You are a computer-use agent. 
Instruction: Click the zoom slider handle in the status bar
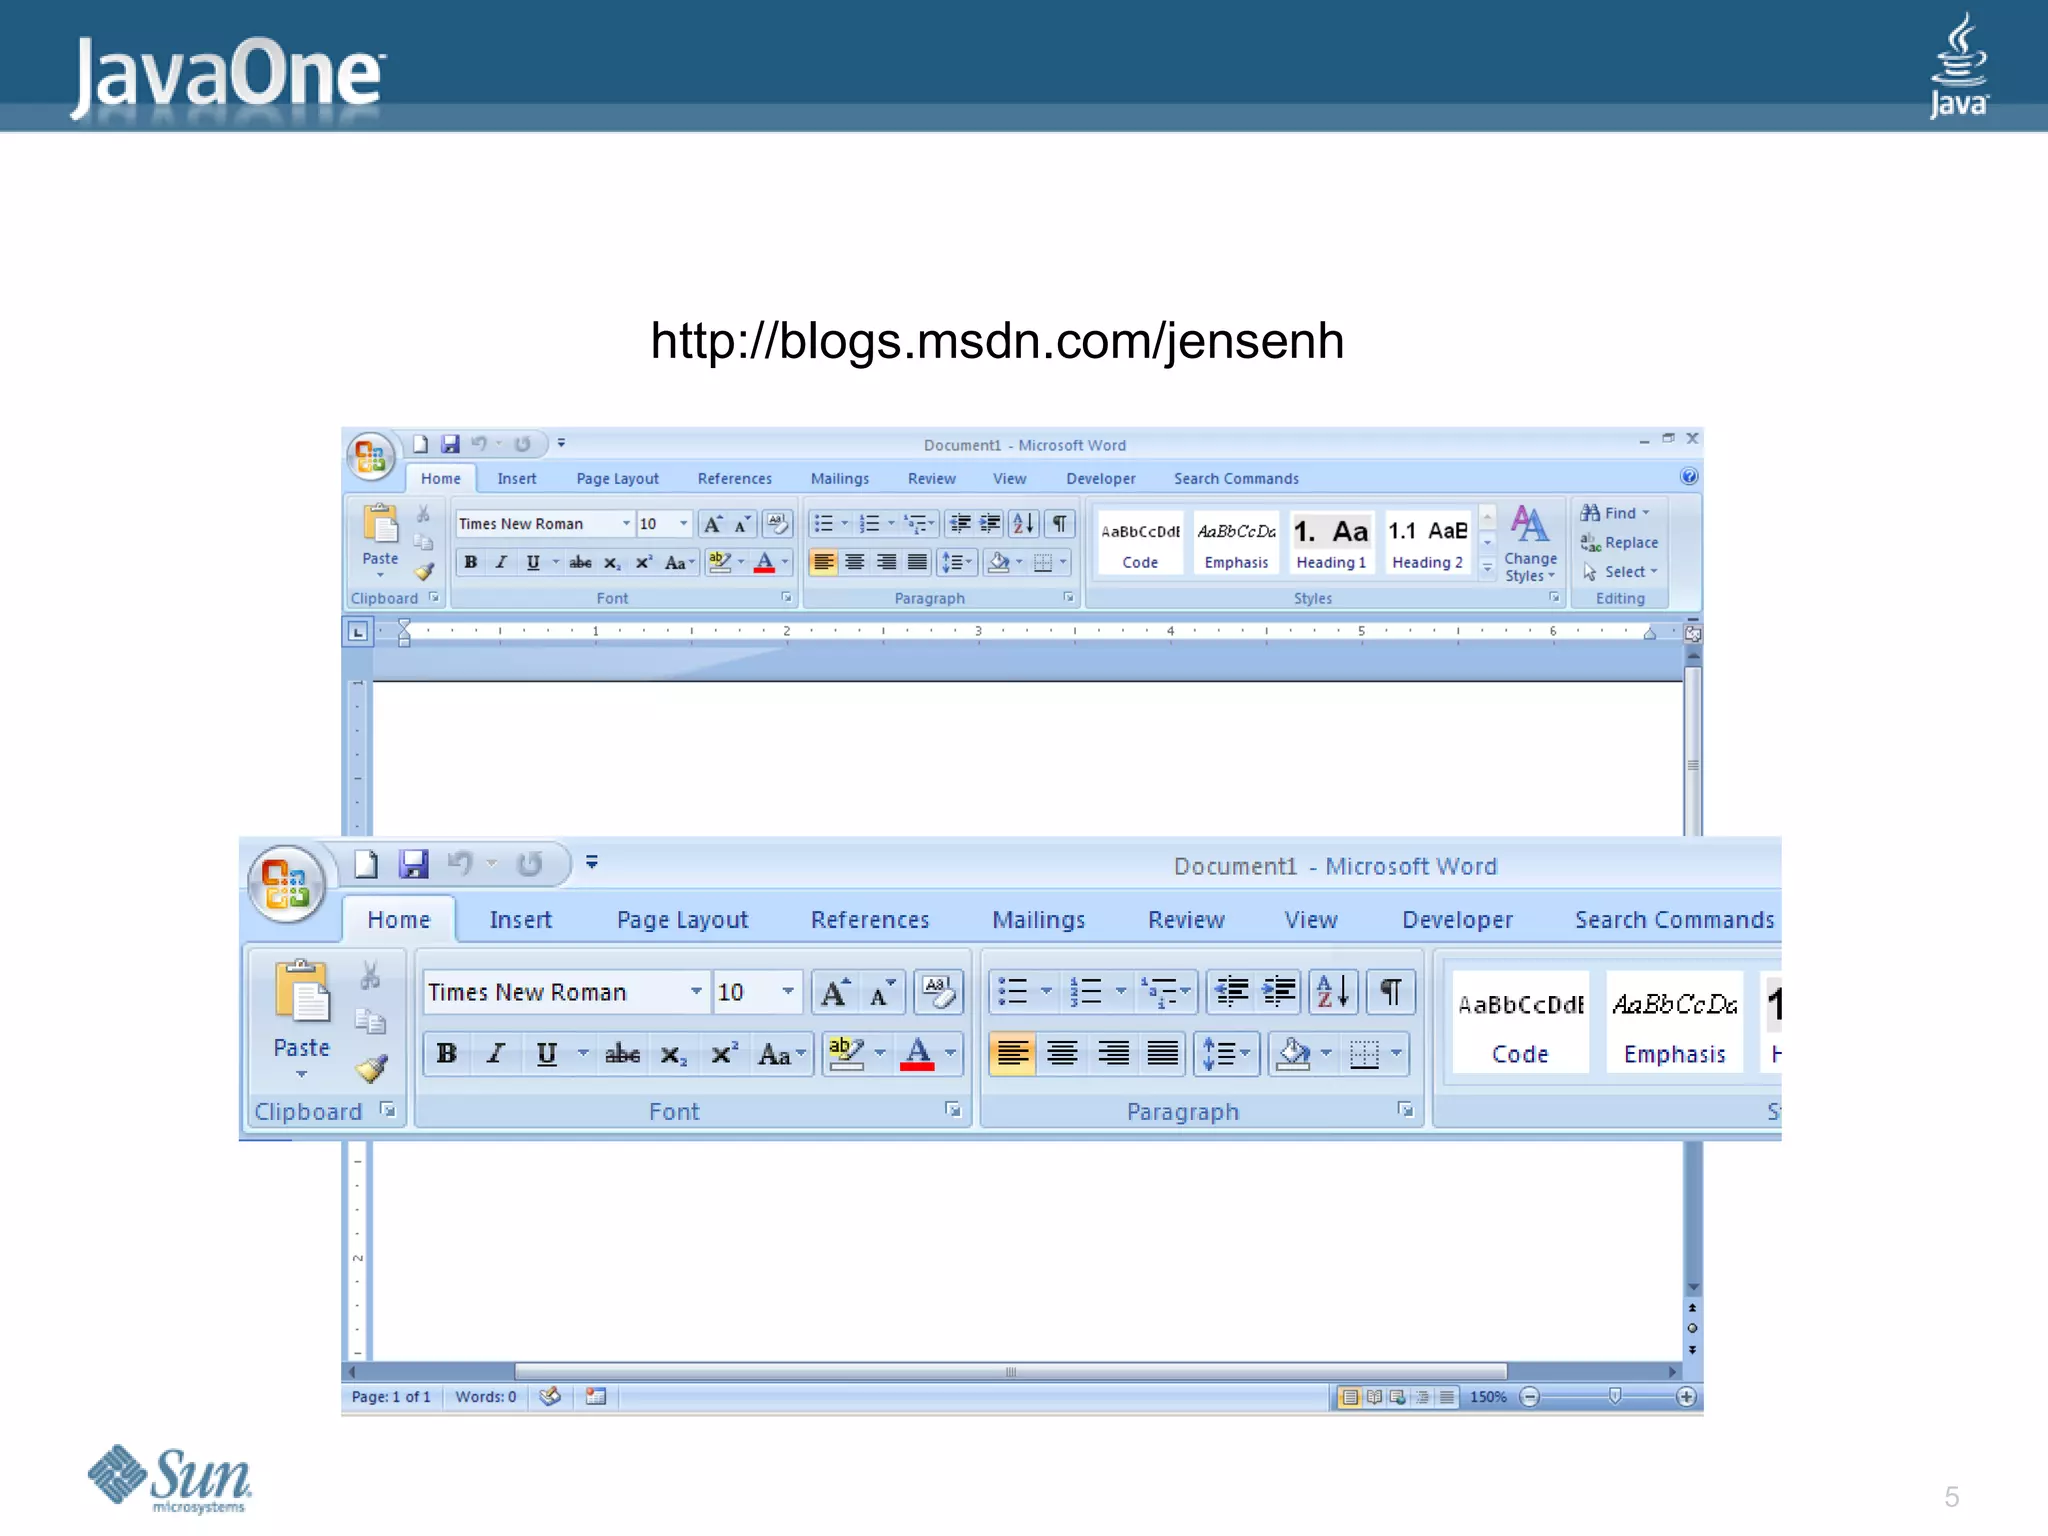1614,1396
